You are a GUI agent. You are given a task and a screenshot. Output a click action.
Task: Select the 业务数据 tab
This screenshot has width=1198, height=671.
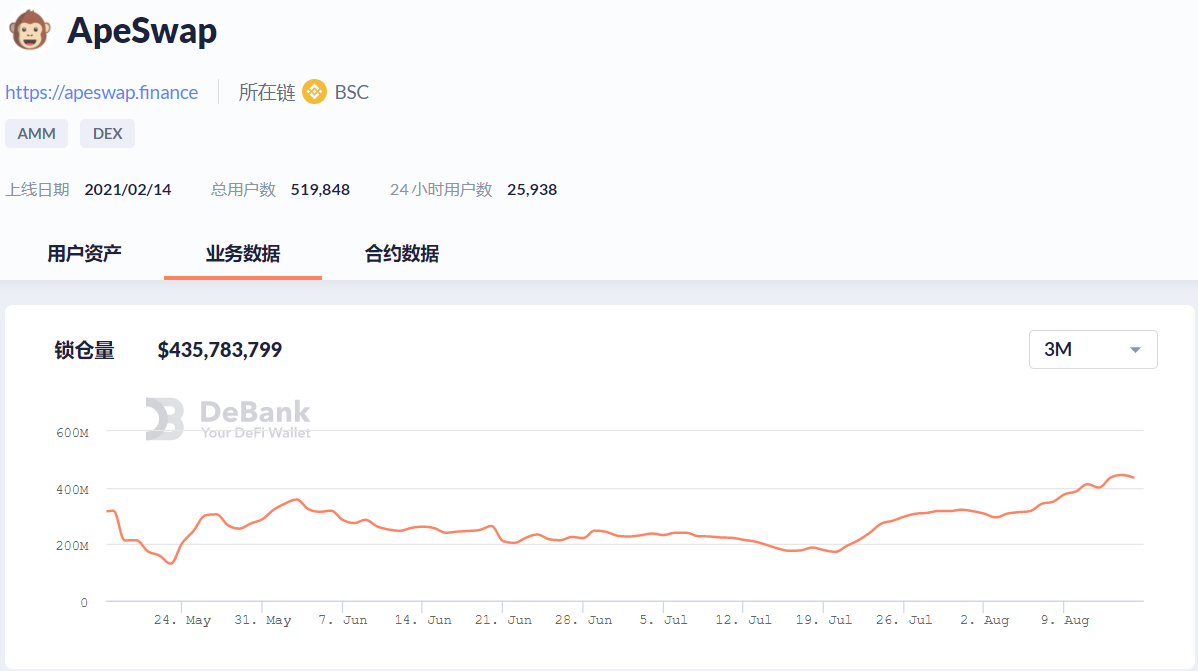tap(243, 254)
